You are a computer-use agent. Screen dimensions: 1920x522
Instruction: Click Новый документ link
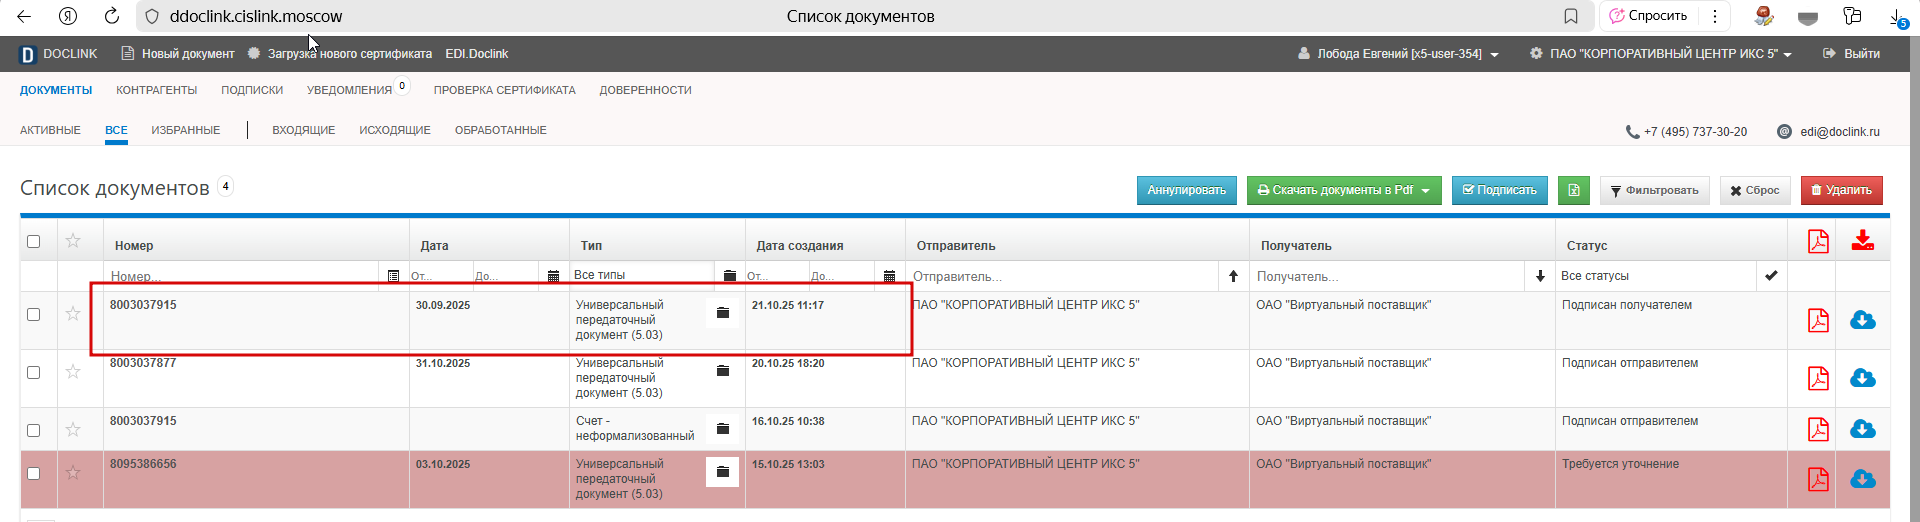pyautogui.click(x=178, y=54)
